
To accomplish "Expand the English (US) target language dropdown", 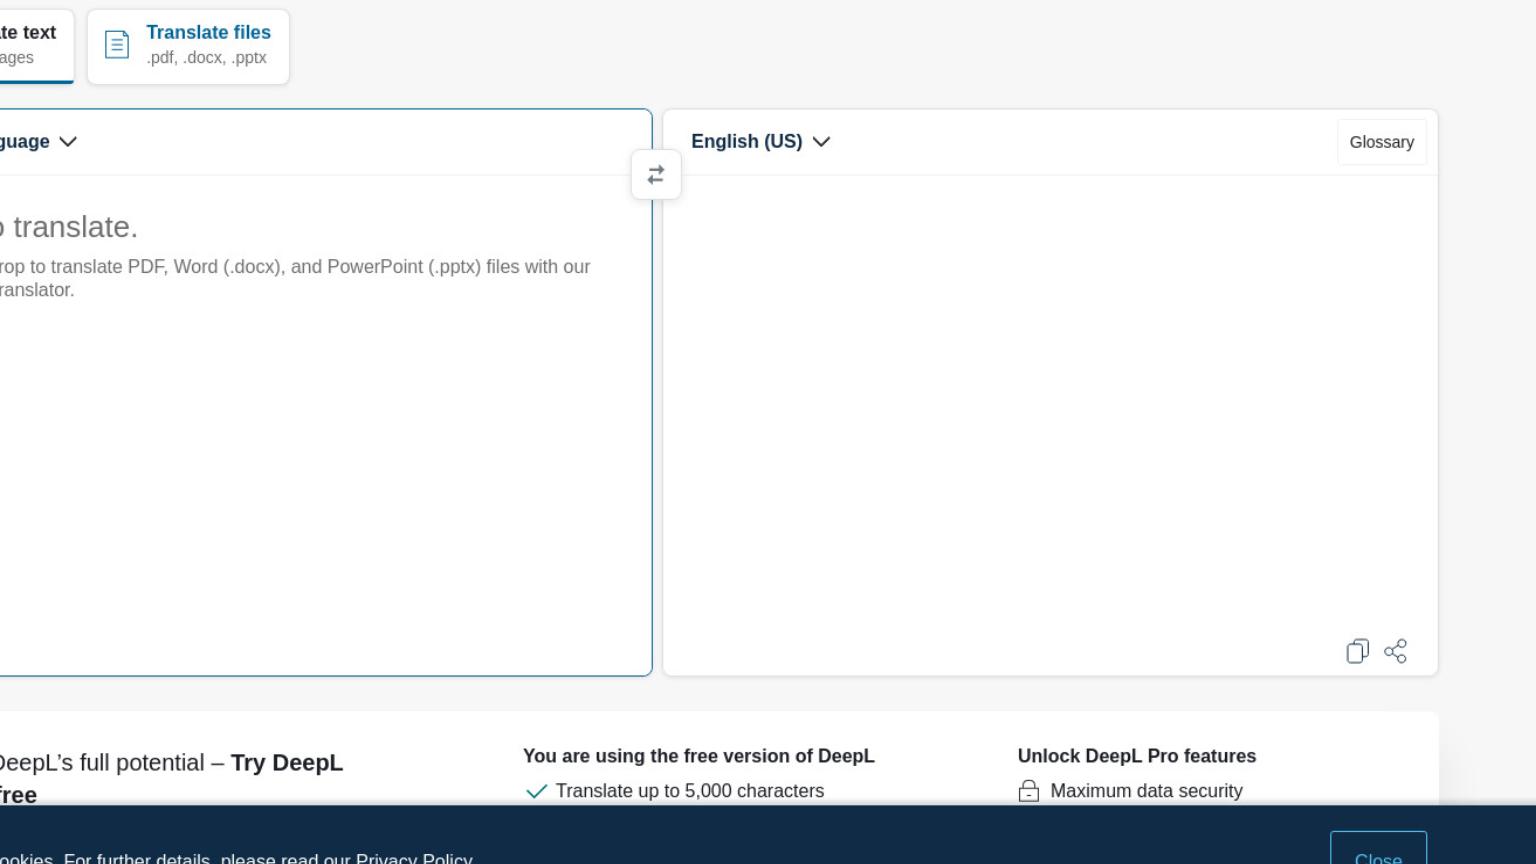I will click(761, 142).
